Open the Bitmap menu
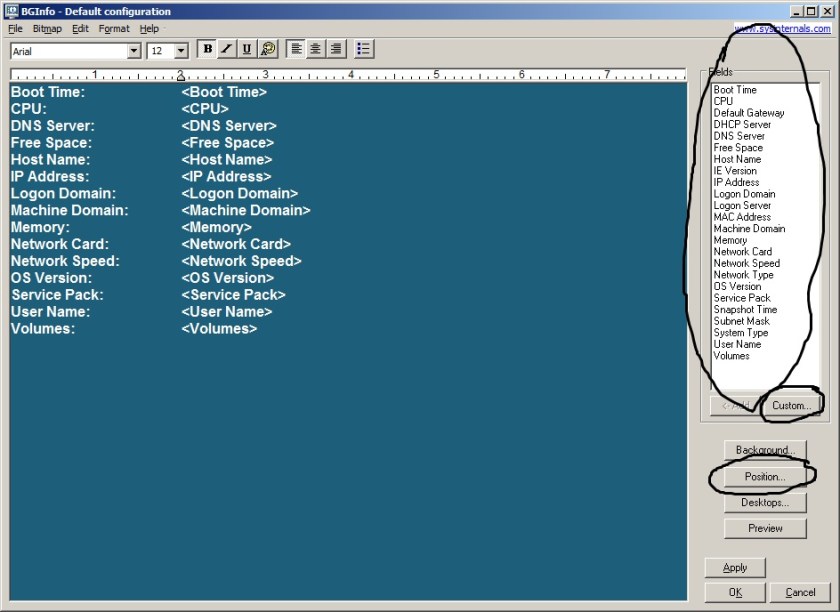 [x=47, y=29]
